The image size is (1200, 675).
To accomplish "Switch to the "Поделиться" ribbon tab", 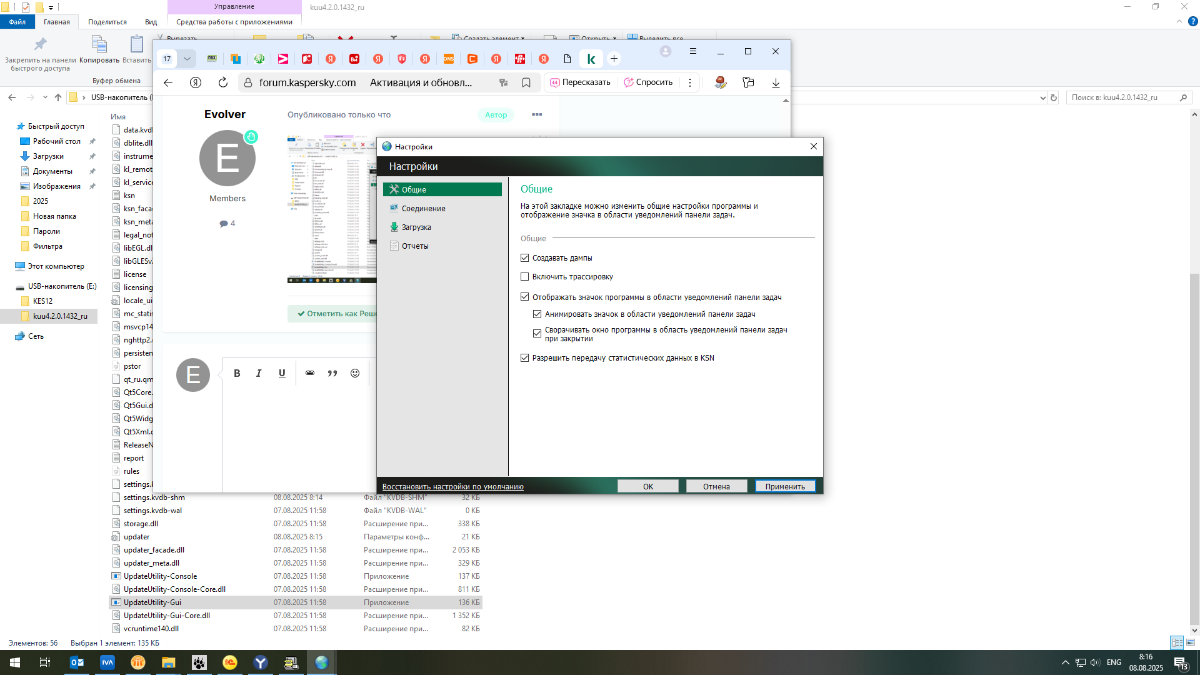I will [108, 21].
